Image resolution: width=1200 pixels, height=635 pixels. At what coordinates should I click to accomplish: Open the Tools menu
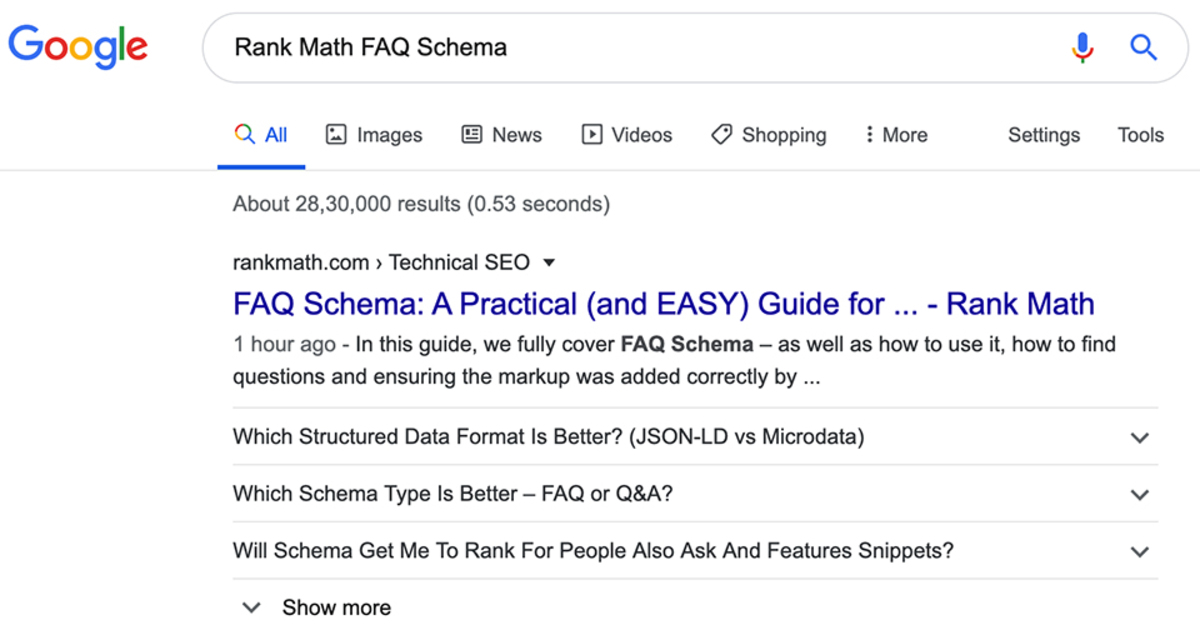(1140, 135)
